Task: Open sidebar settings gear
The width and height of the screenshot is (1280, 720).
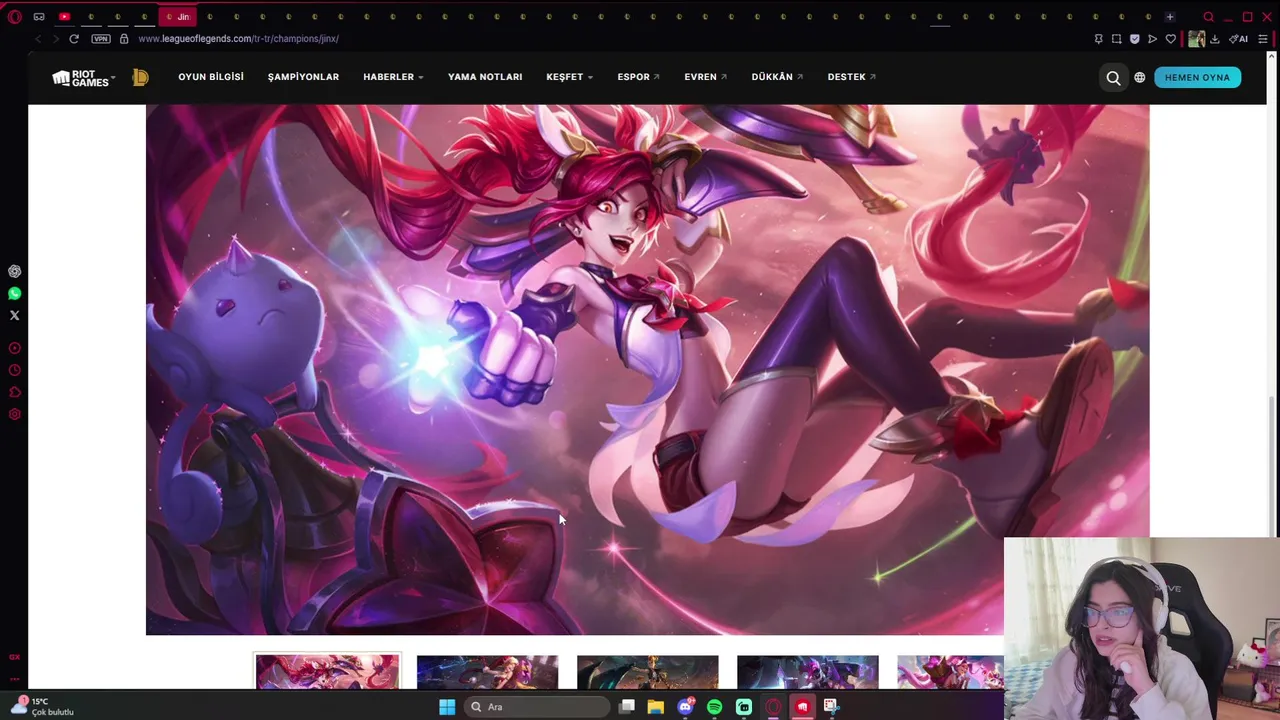Action: tap(14, 414)
